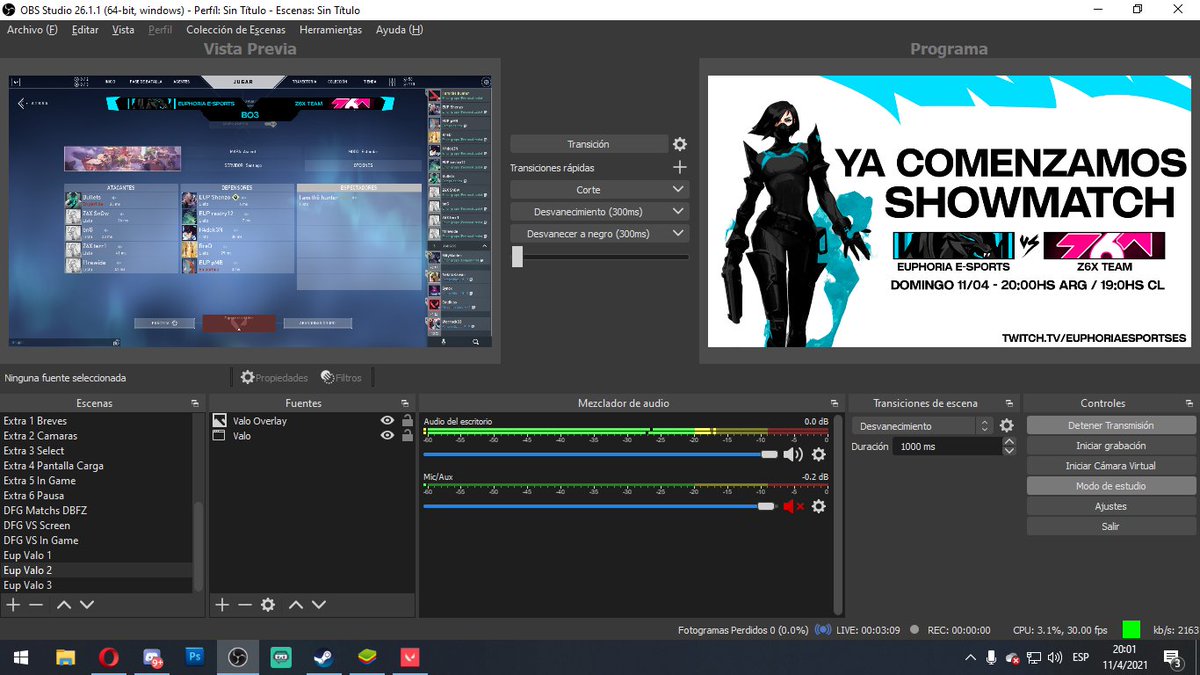Image resolution: width=1200 pixels, height=675 pixels.
Task: Open Valorant from the taskbar
Action: coord(410,657)
